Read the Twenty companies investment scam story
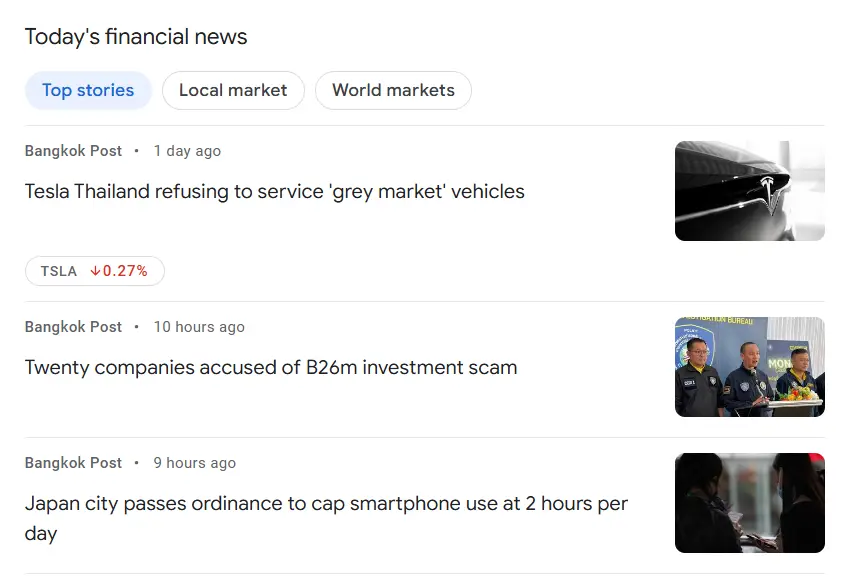Screen dimensions: 844x578 [x=271, y=367]
